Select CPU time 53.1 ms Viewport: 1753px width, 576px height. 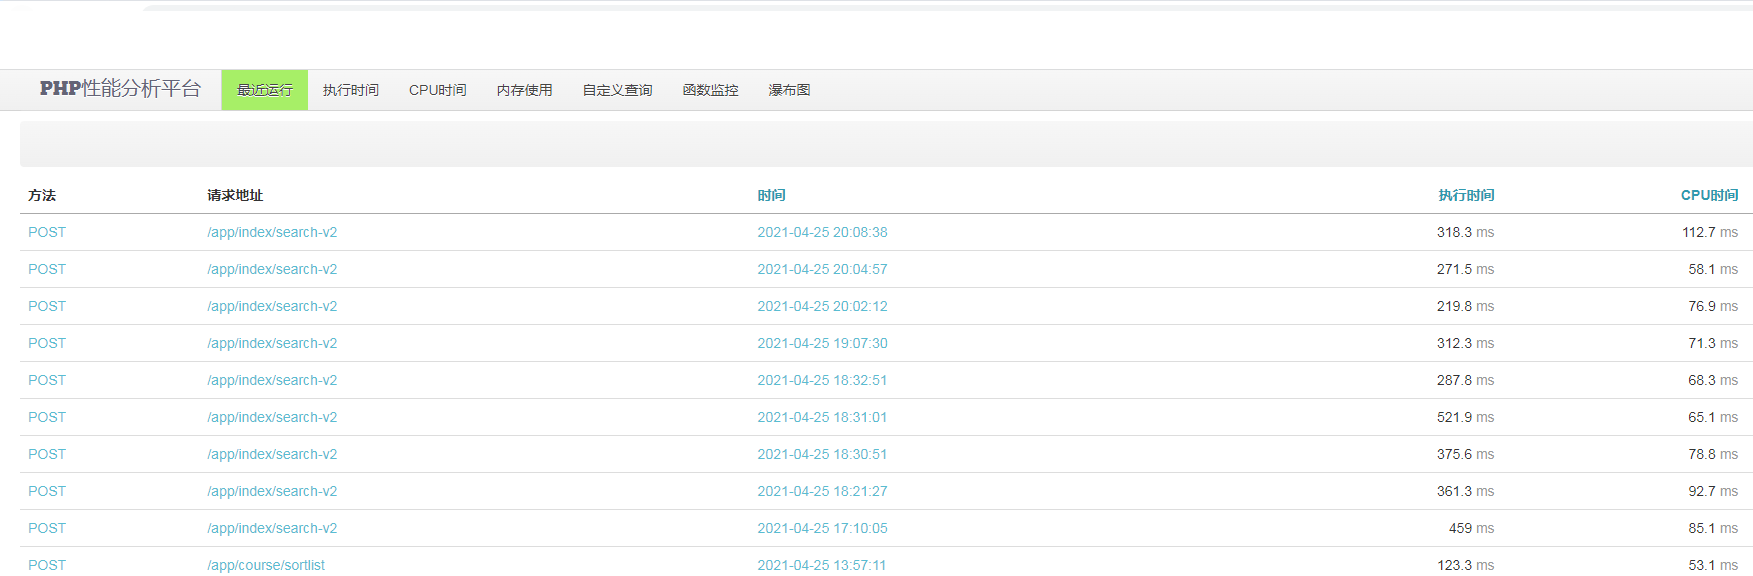1713,565
